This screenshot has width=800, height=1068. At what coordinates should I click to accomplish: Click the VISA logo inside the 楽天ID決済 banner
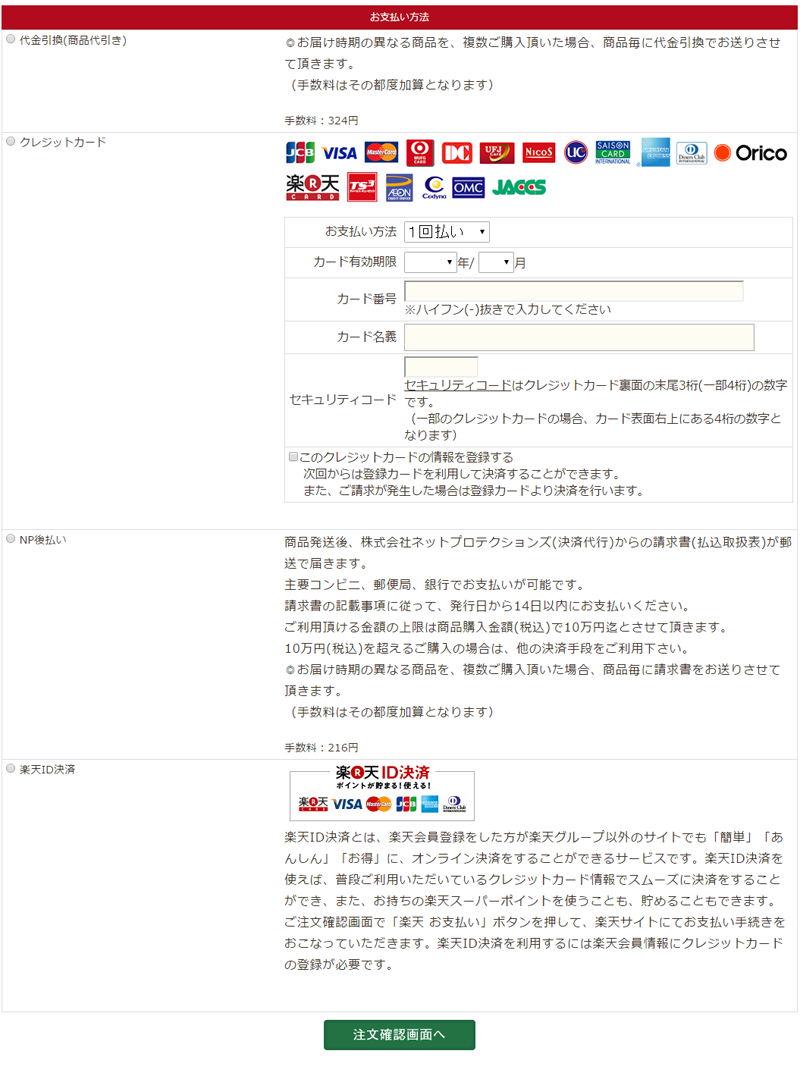point(347,804)
